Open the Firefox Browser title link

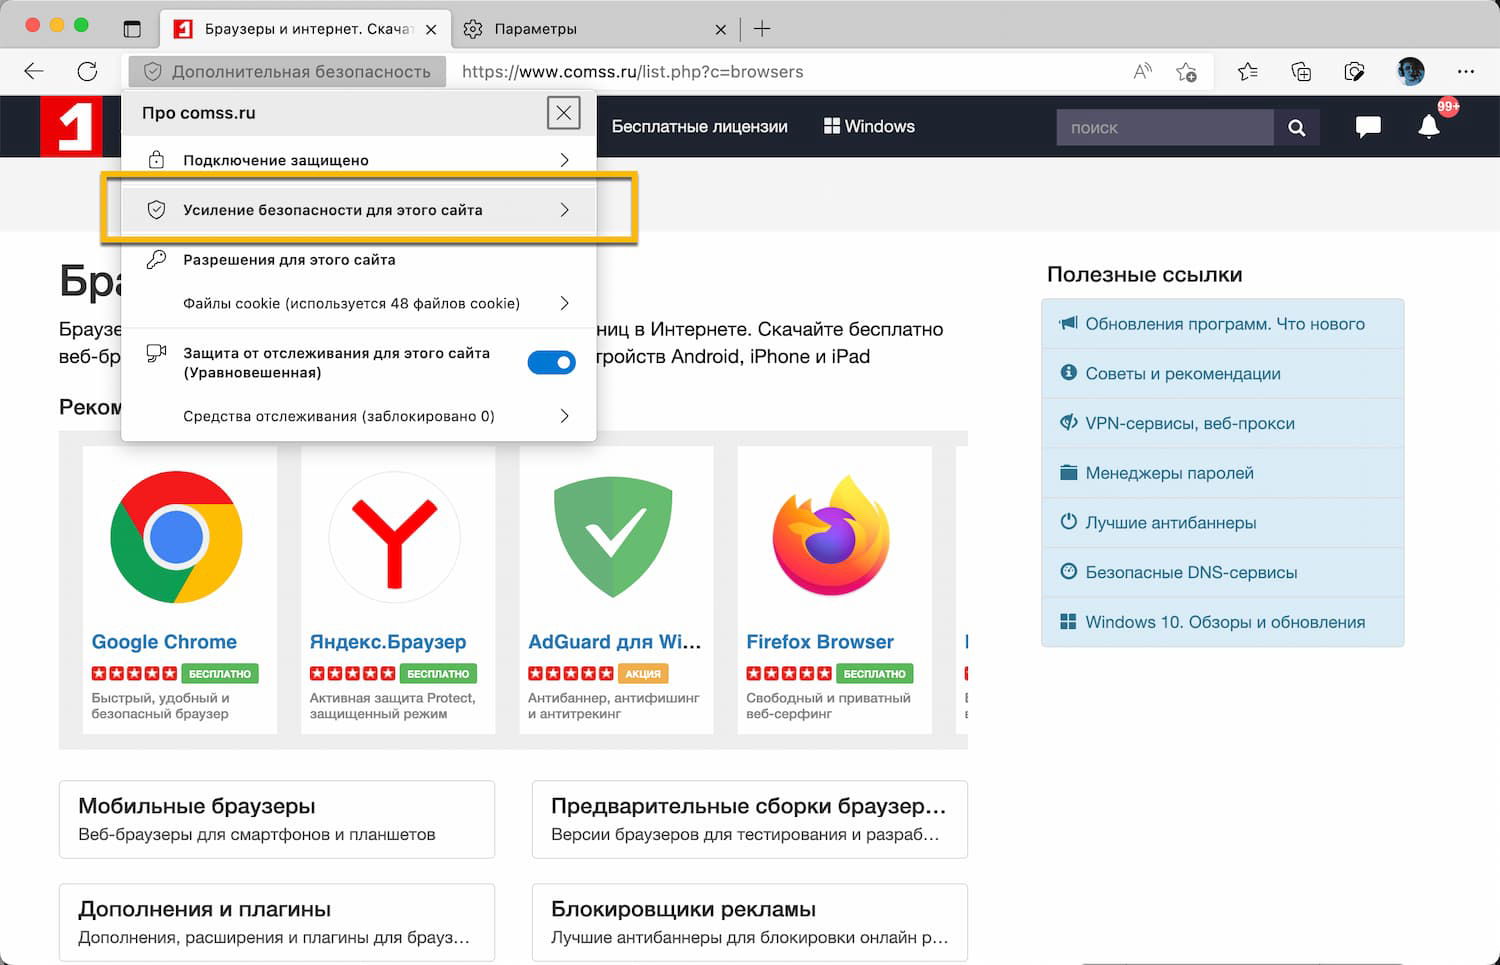820,642
